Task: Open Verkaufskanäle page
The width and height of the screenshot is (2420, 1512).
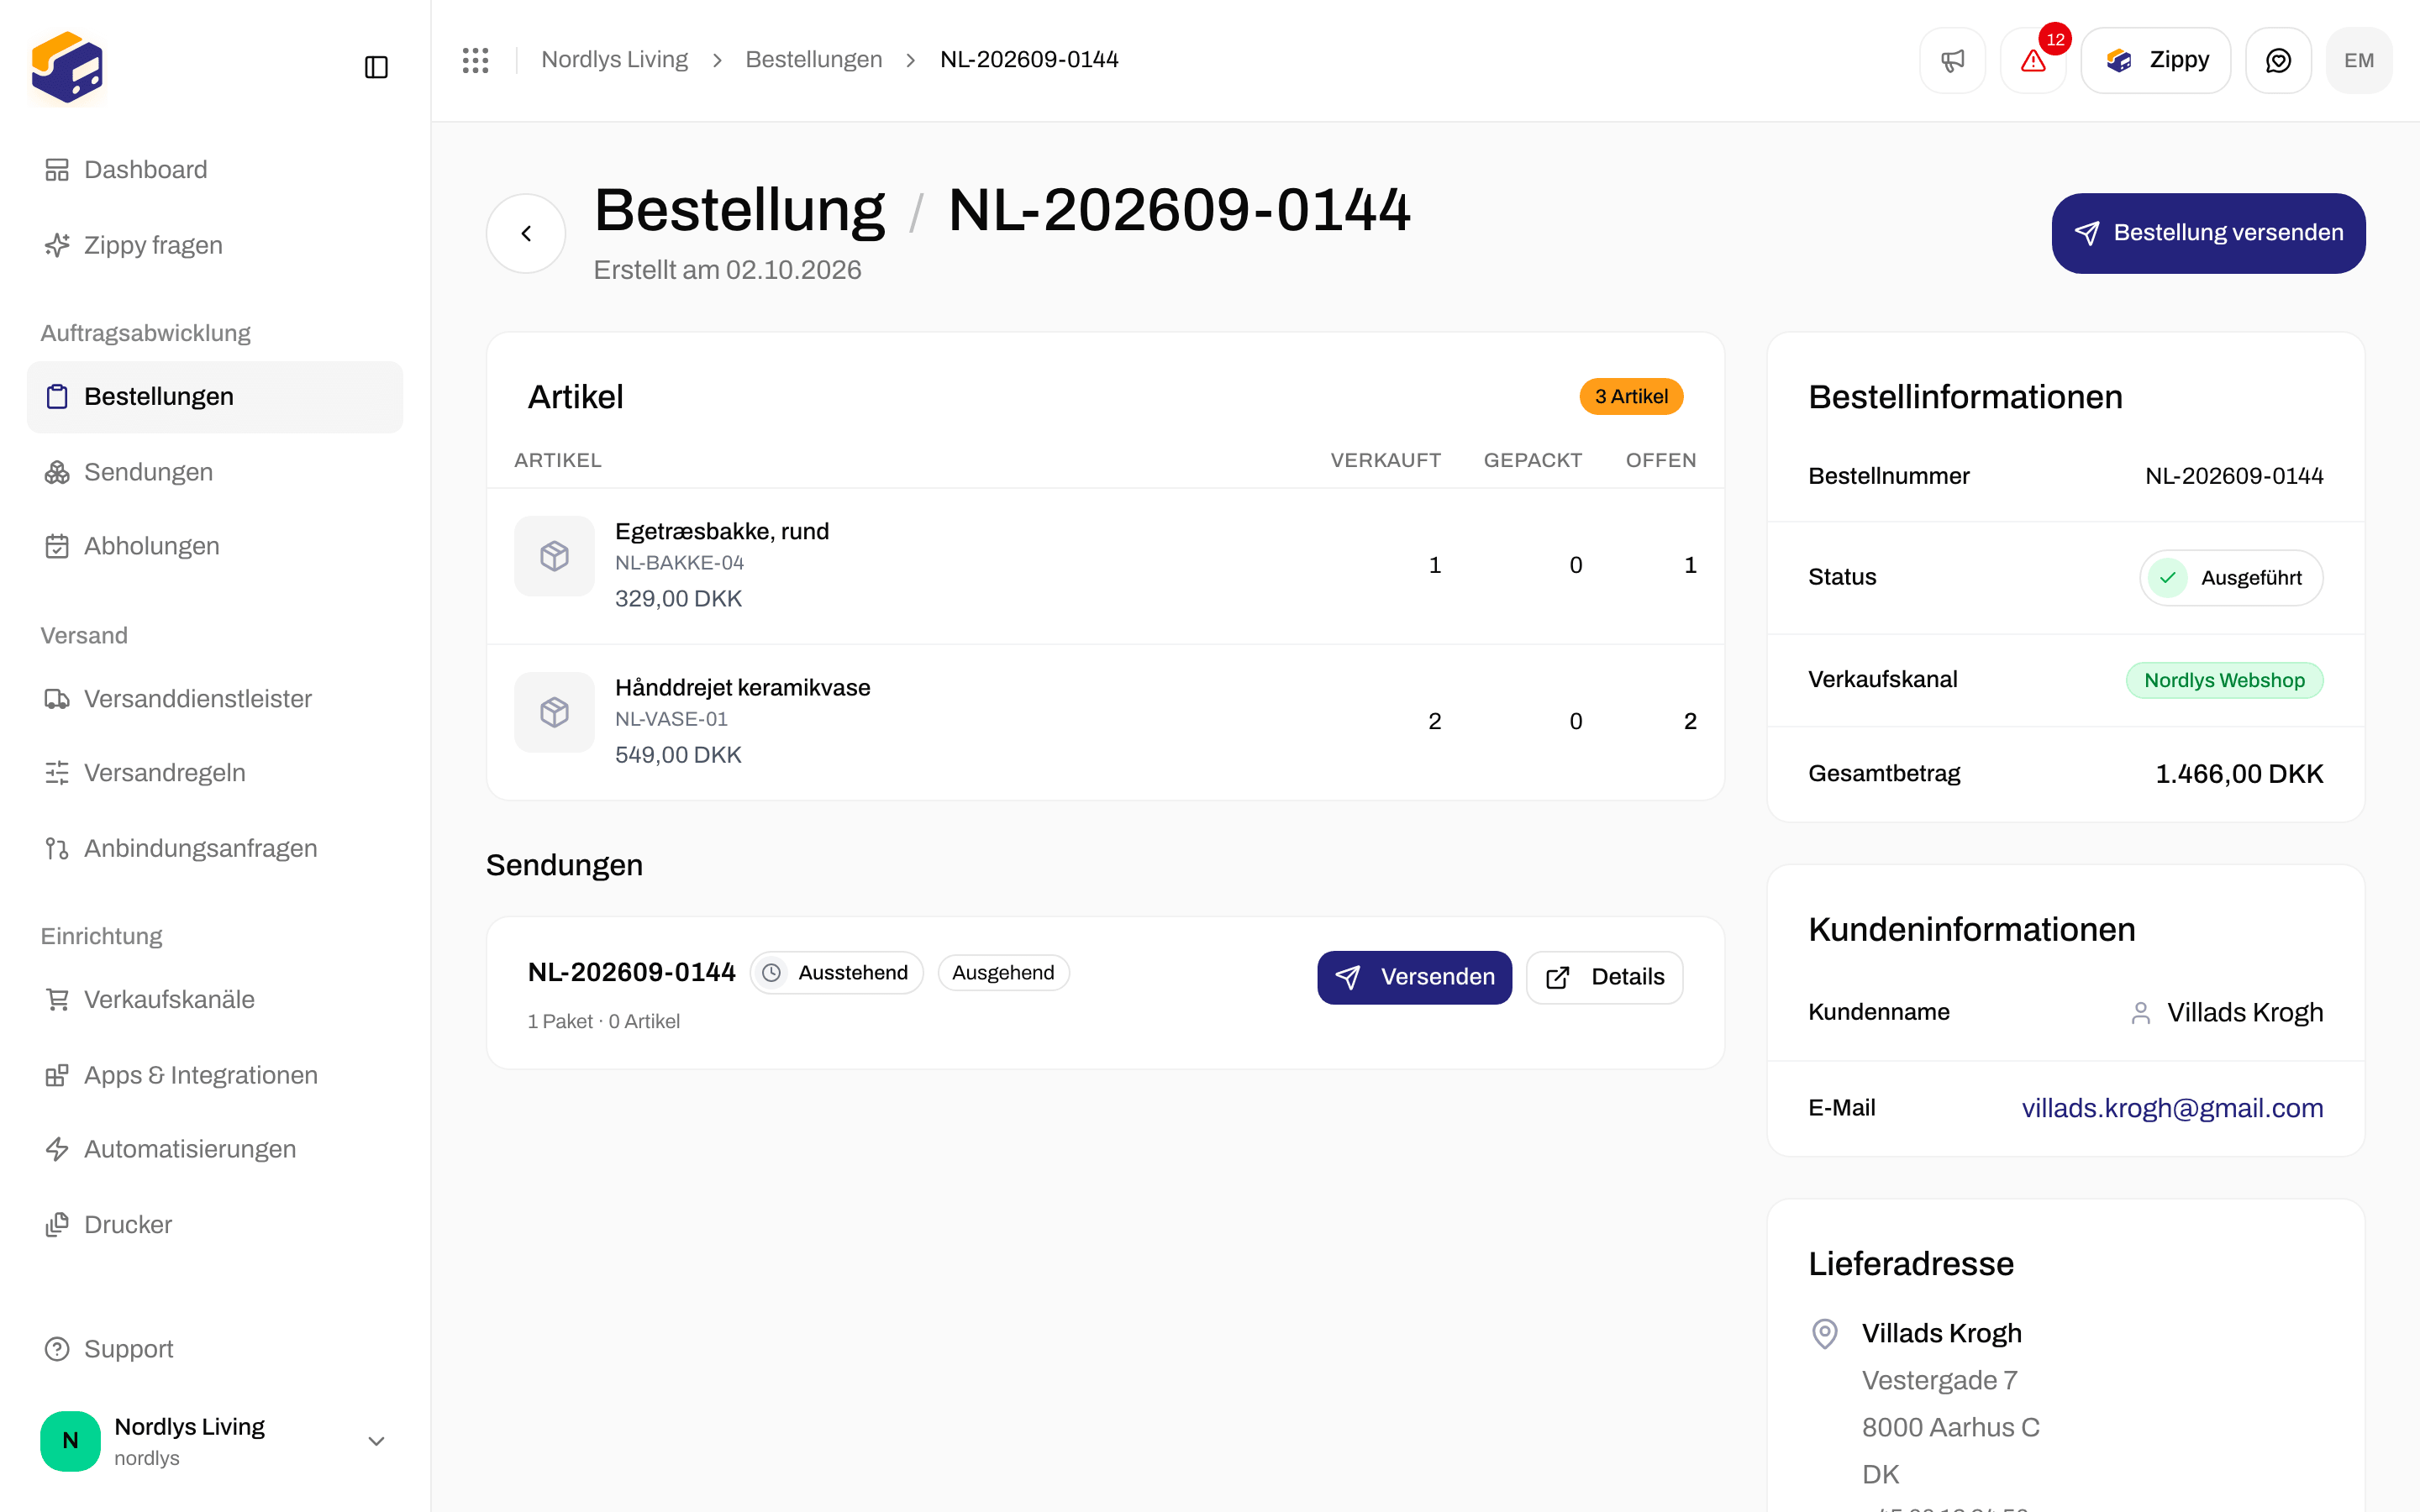Action: click(x=215, y=999)
